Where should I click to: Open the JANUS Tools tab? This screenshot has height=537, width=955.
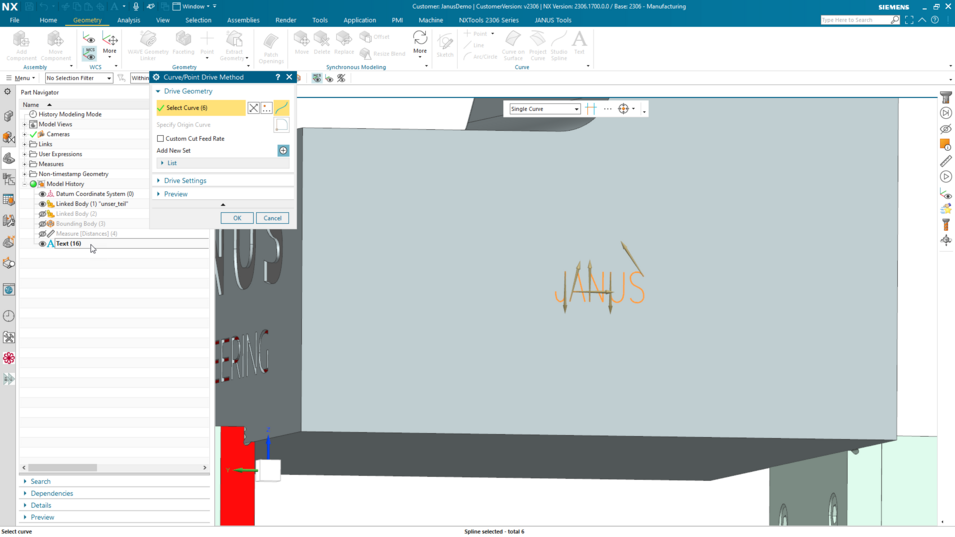[x=553, y=20]
